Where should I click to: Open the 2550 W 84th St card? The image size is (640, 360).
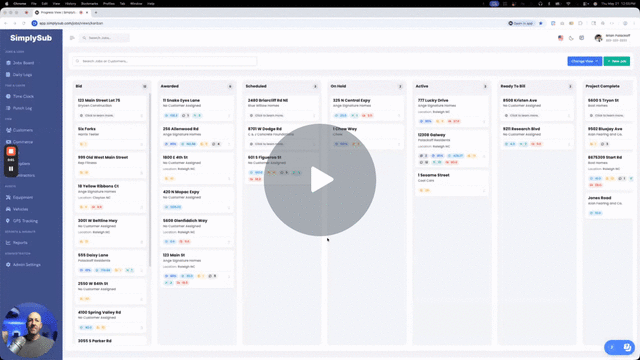pyautogui.click(x=111, y=291)
